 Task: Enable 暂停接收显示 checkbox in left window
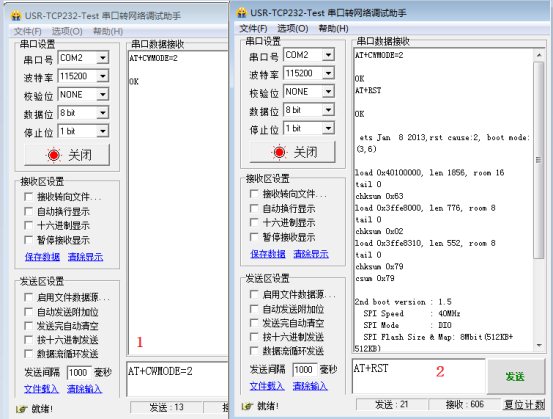click(x=28, y=240)
